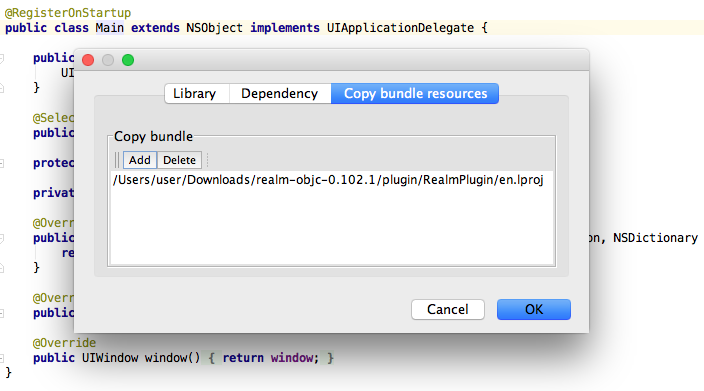Cancel the dialog
The height and width of the screenshot is (391, 704).
click(x=448, y=309)
